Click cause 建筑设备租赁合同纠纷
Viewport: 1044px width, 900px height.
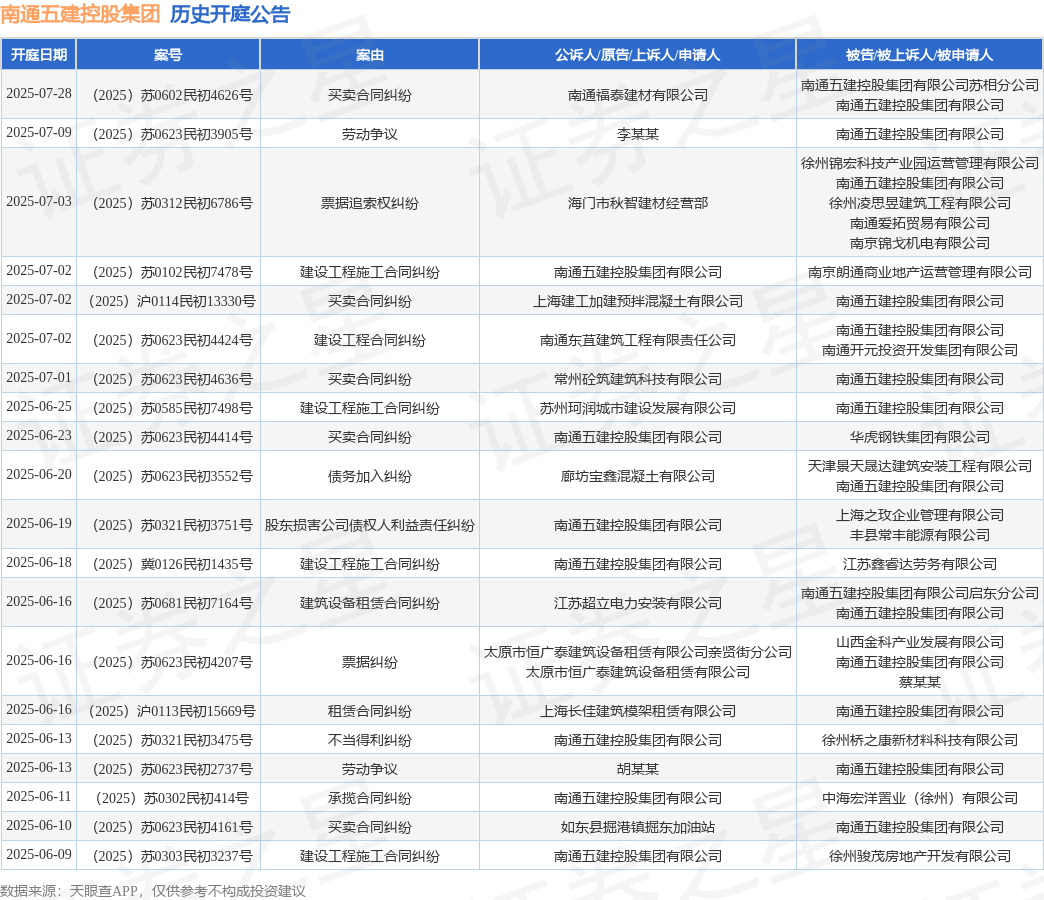[x=370, y=603]
